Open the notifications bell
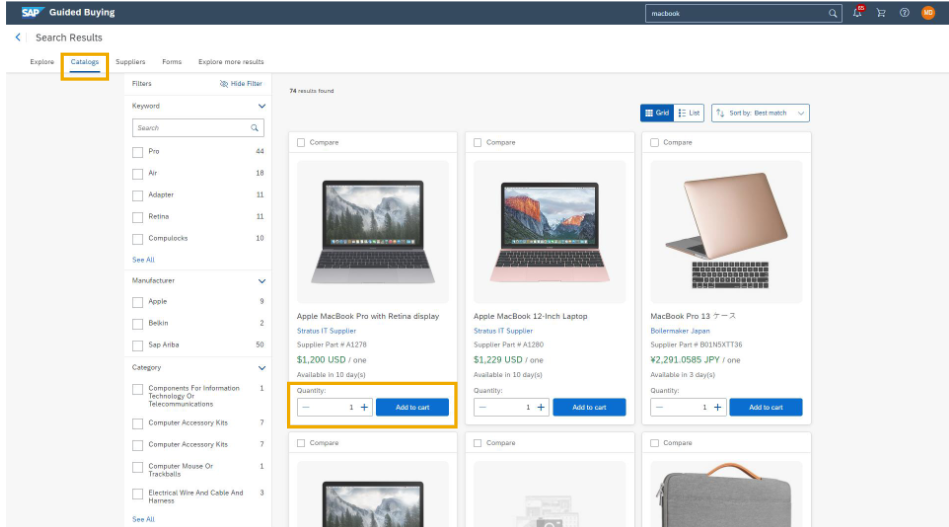 pyautogui.click(x=857, y=13)
